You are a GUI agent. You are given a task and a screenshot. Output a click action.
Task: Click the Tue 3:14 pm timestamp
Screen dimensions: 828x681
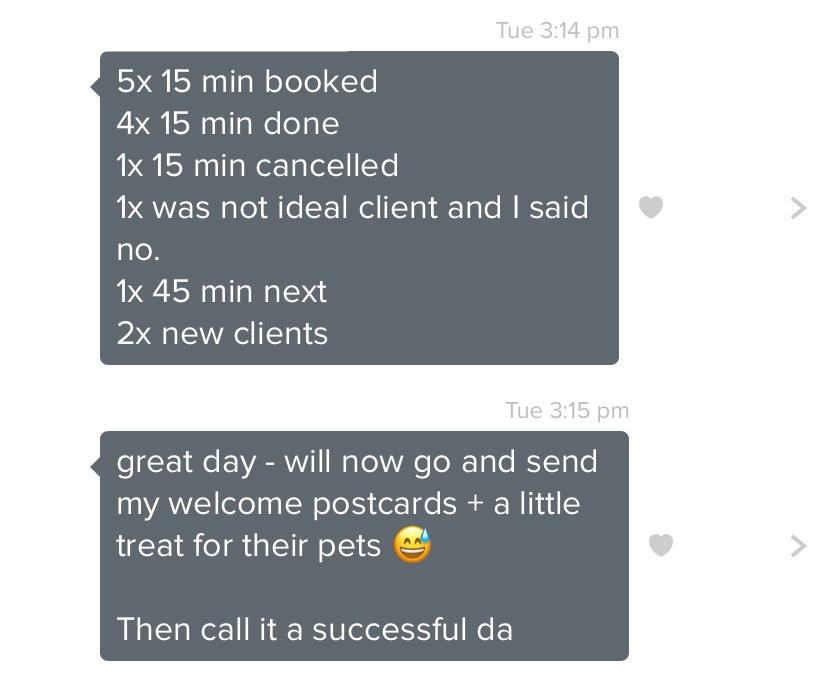[x=558, y=31]
